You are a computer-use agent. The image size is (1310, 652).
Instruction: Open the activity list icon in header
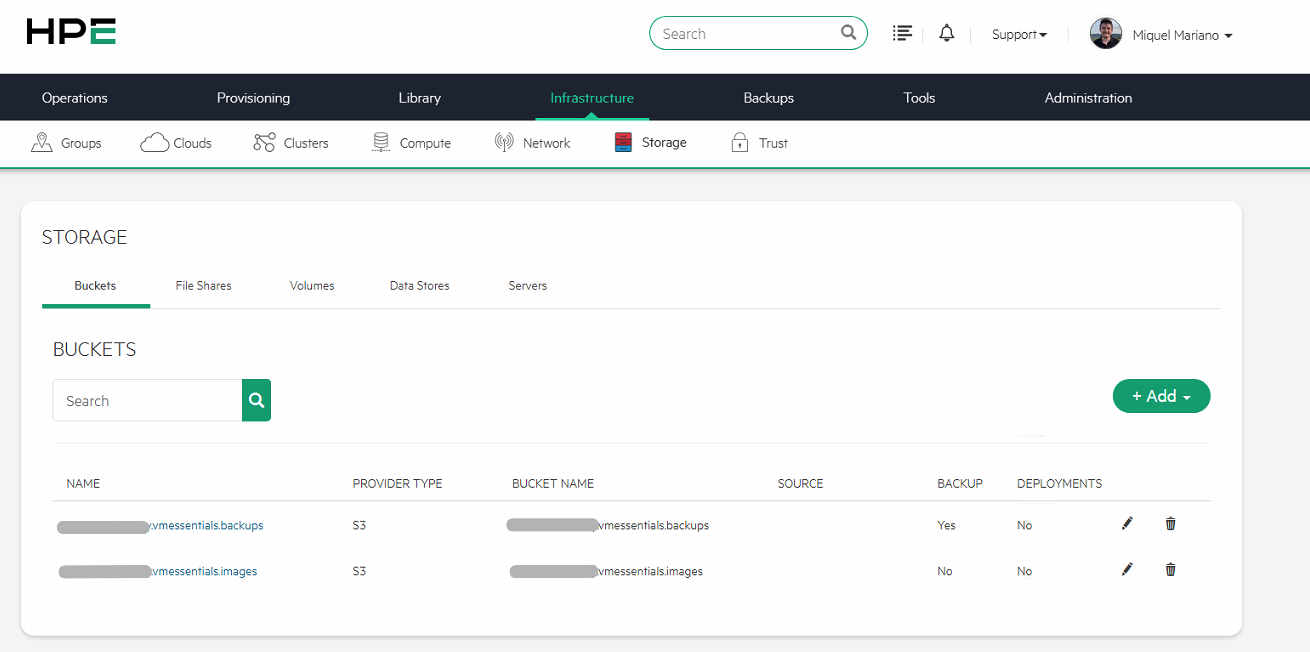point(902,34)
